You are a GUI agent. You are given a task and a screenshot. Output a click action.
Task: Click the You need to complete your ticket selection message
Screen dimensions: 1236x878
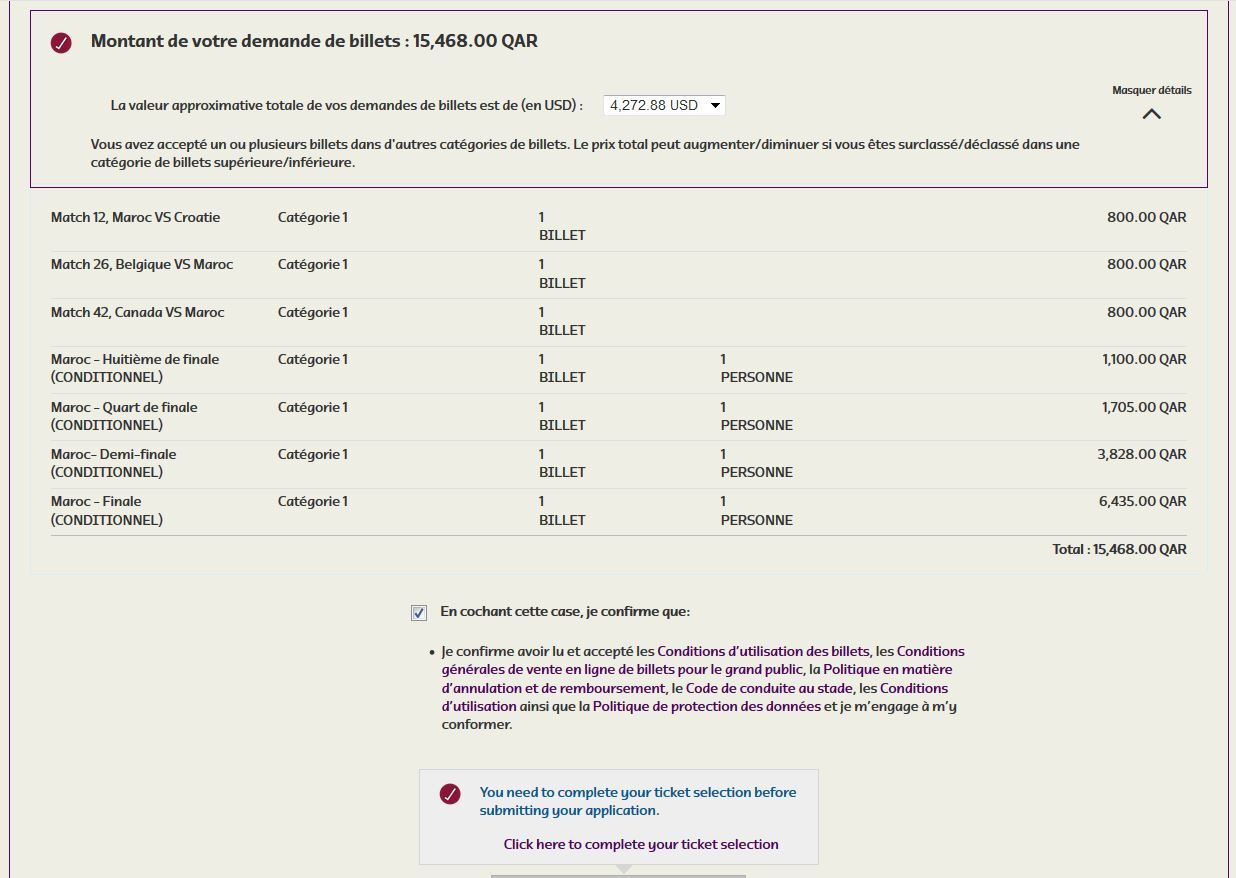tap(638, 801)
